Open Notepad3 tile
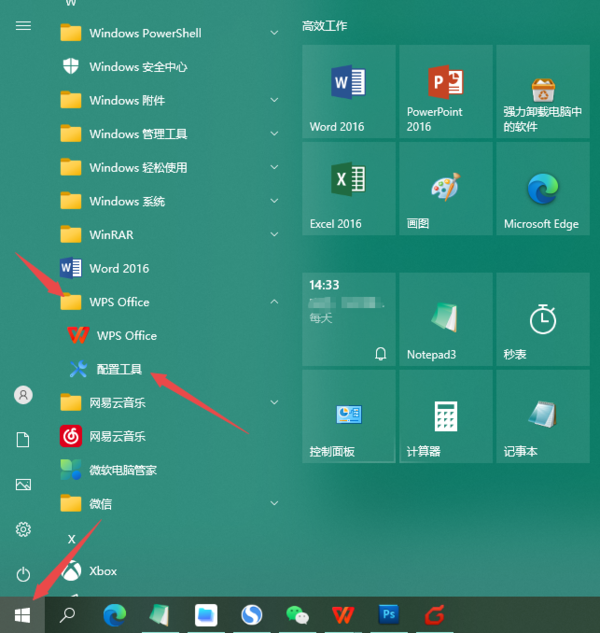This screenshot has width=600, height=633. point(446,319)
